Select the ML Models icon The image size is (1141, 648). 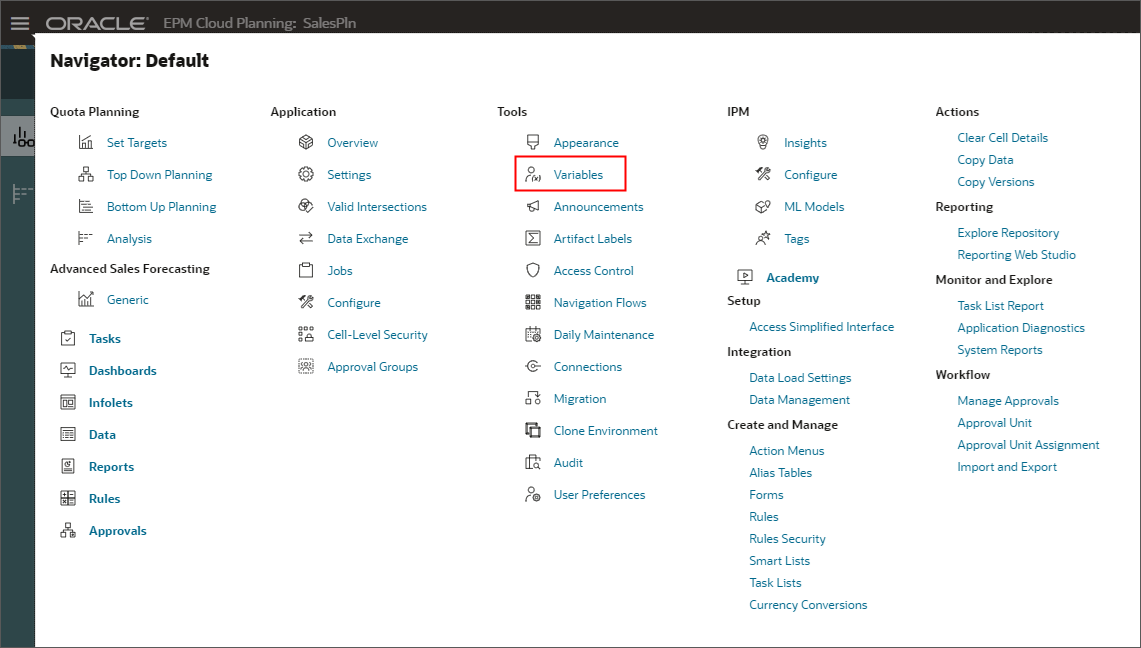[x=761, y=206]
